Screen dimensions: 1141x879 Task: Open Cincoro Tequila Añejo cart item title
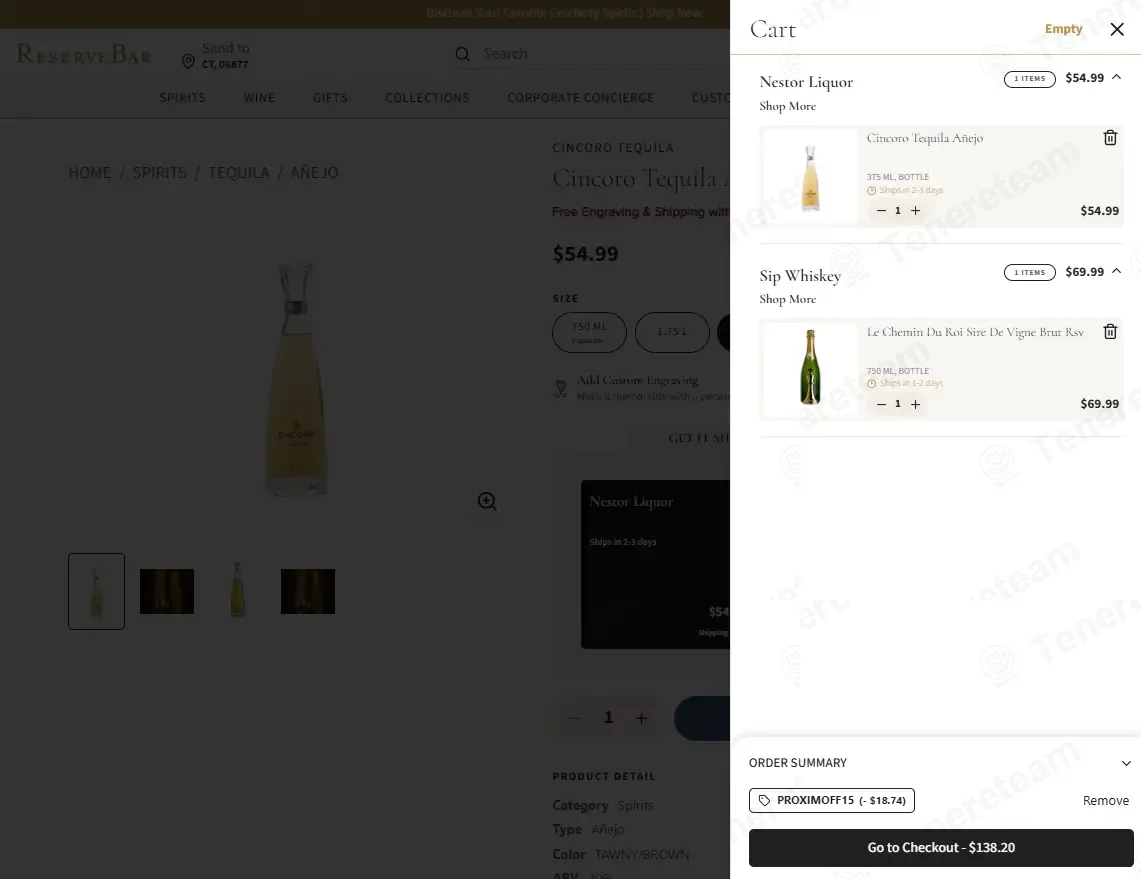point(924,138)
